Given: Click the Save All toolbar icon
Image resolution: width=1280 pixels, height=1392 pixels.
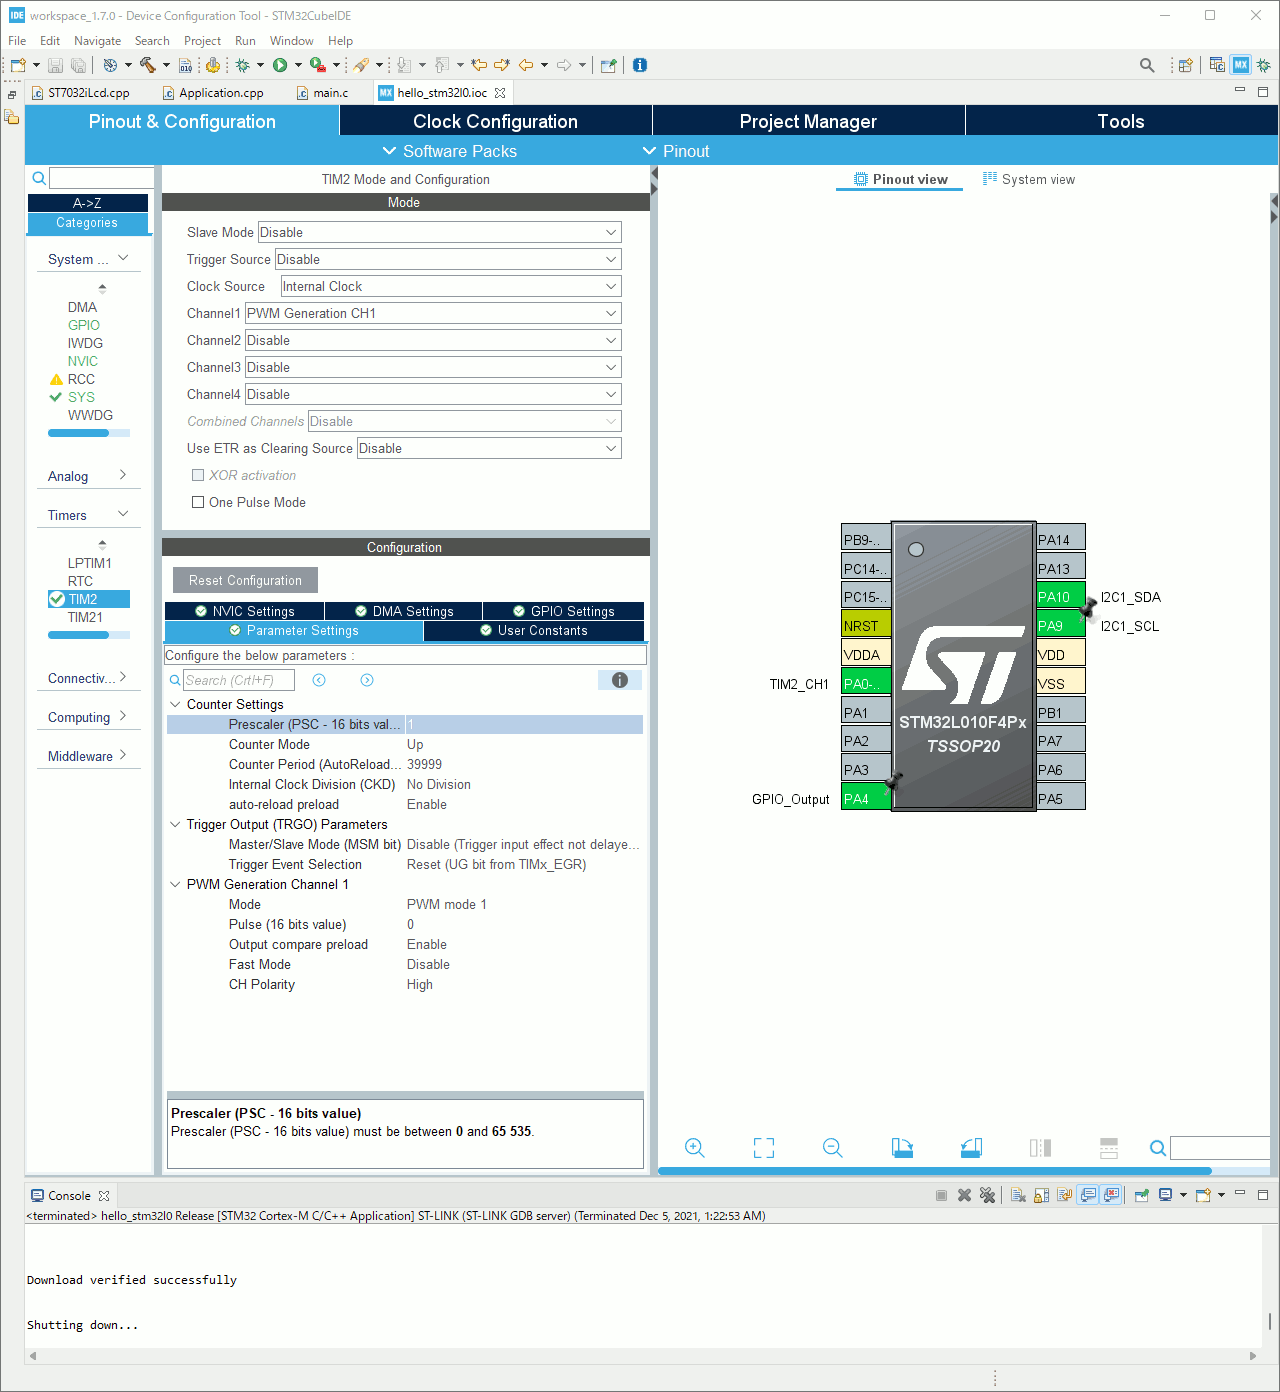Looking at the screenshot, I should (x=78, y=65).
